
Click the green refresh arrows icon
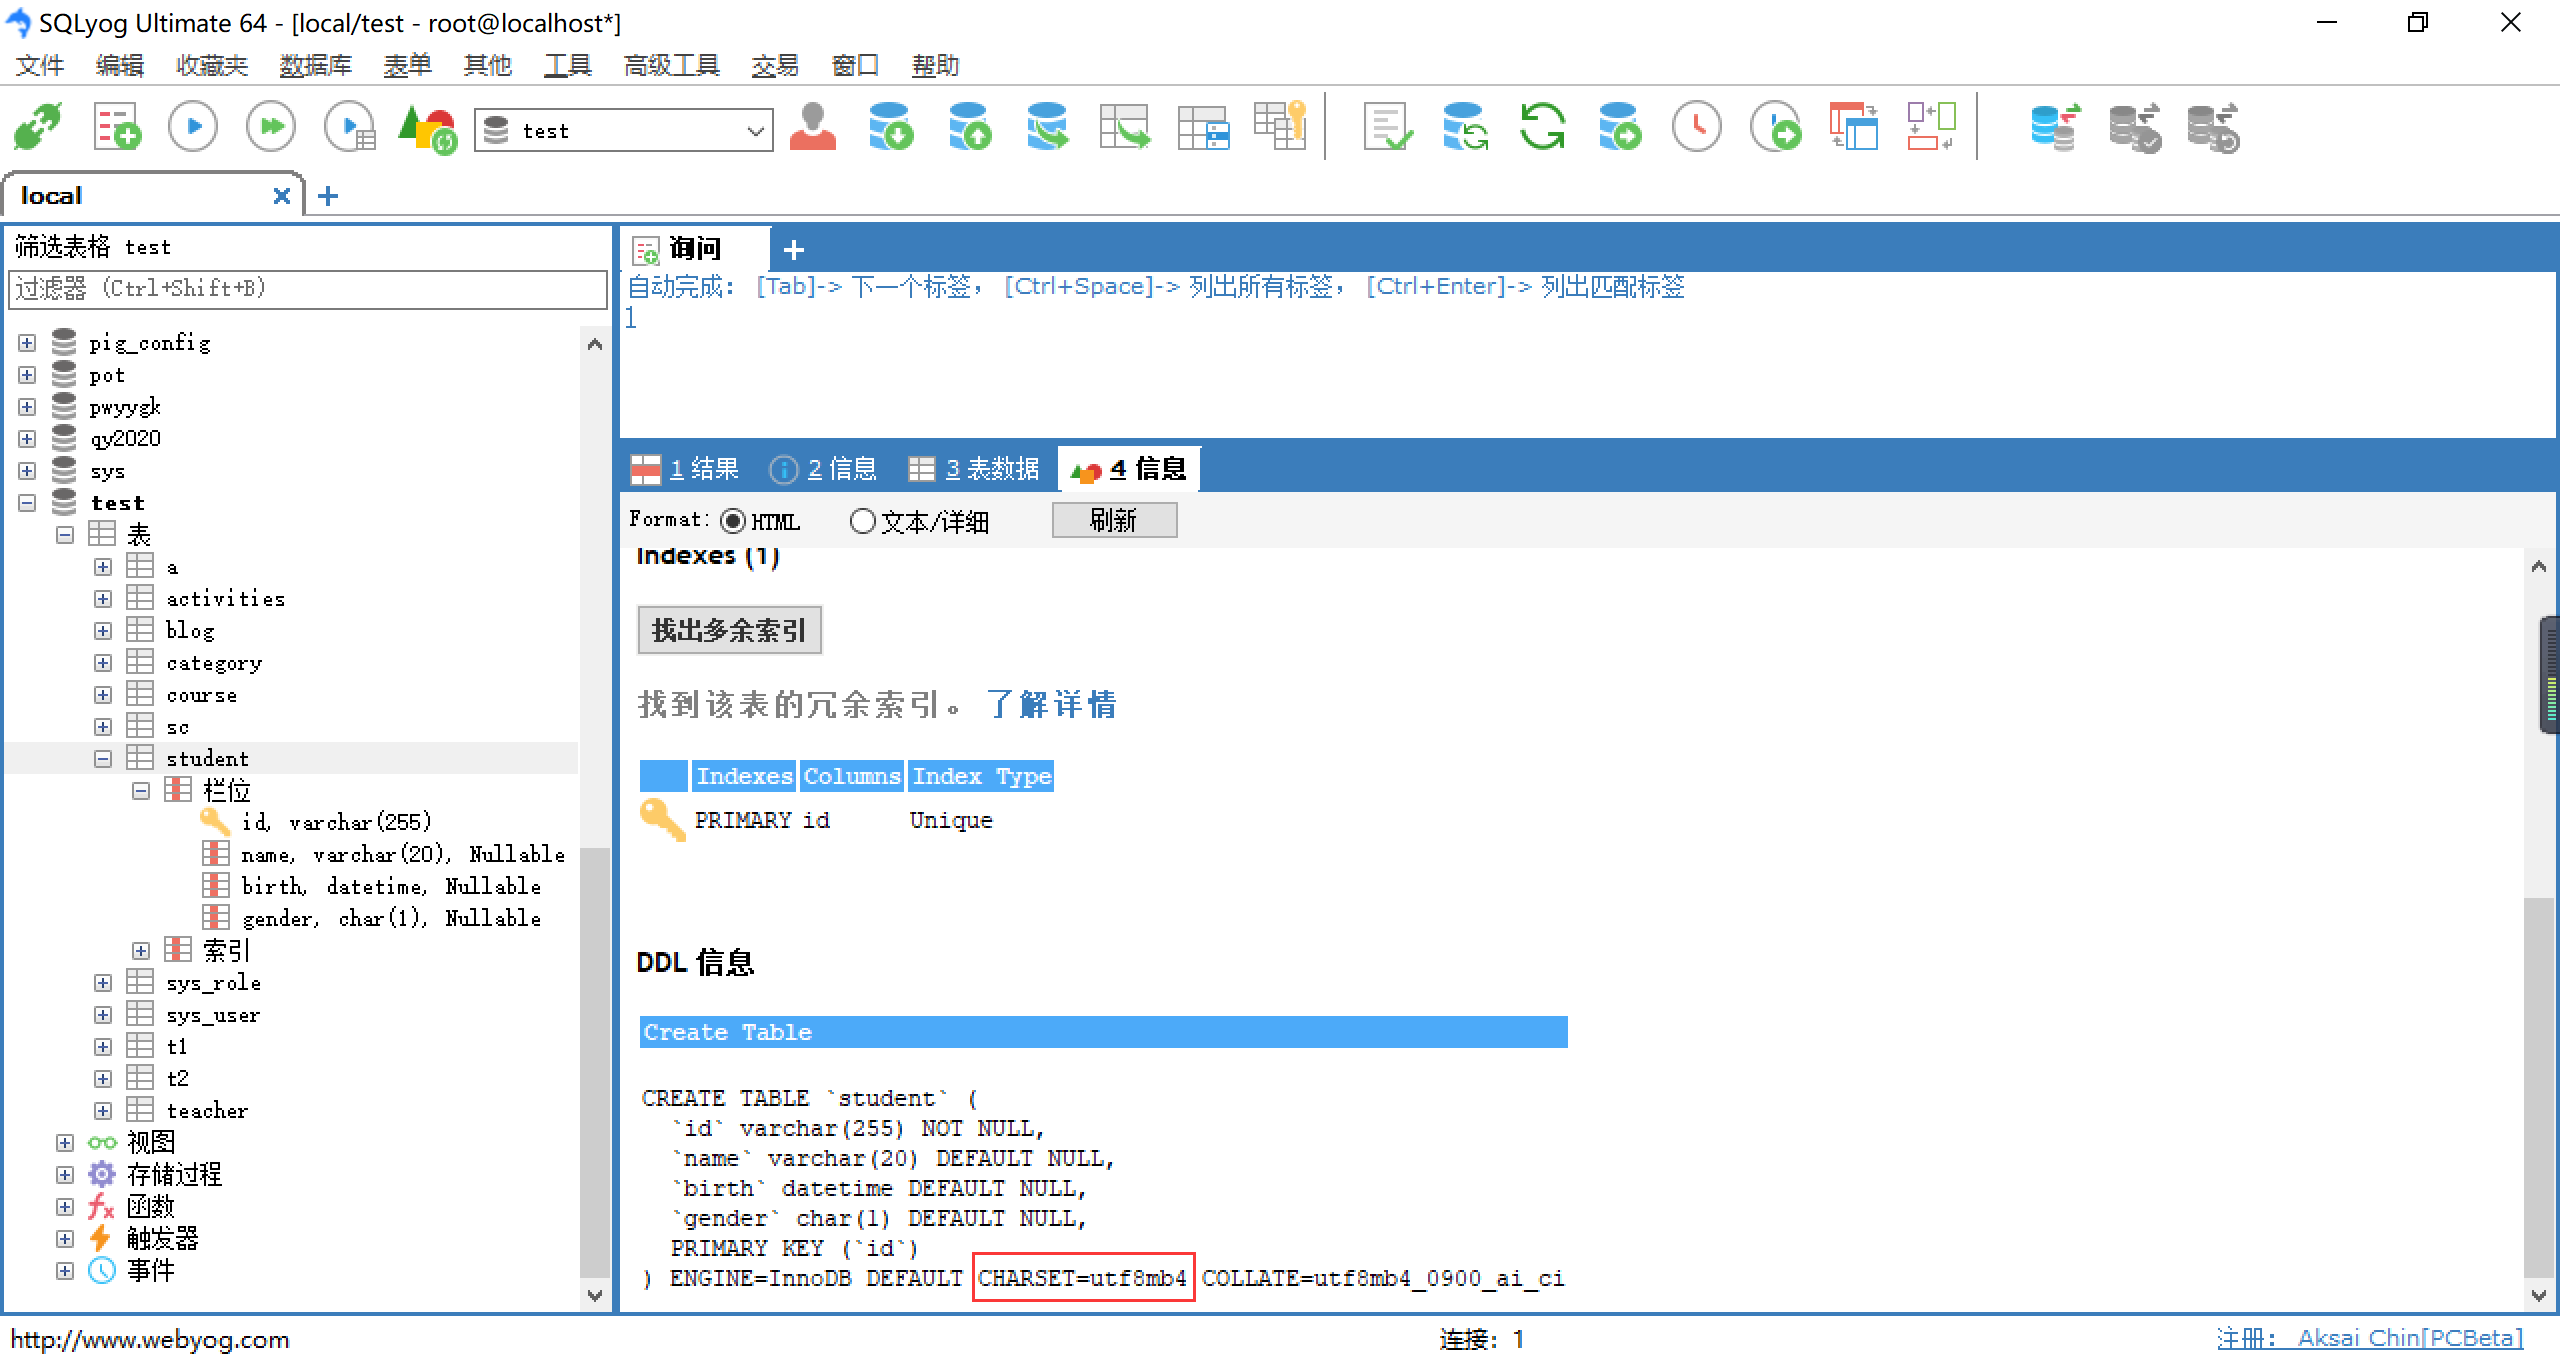(1541, 128)
